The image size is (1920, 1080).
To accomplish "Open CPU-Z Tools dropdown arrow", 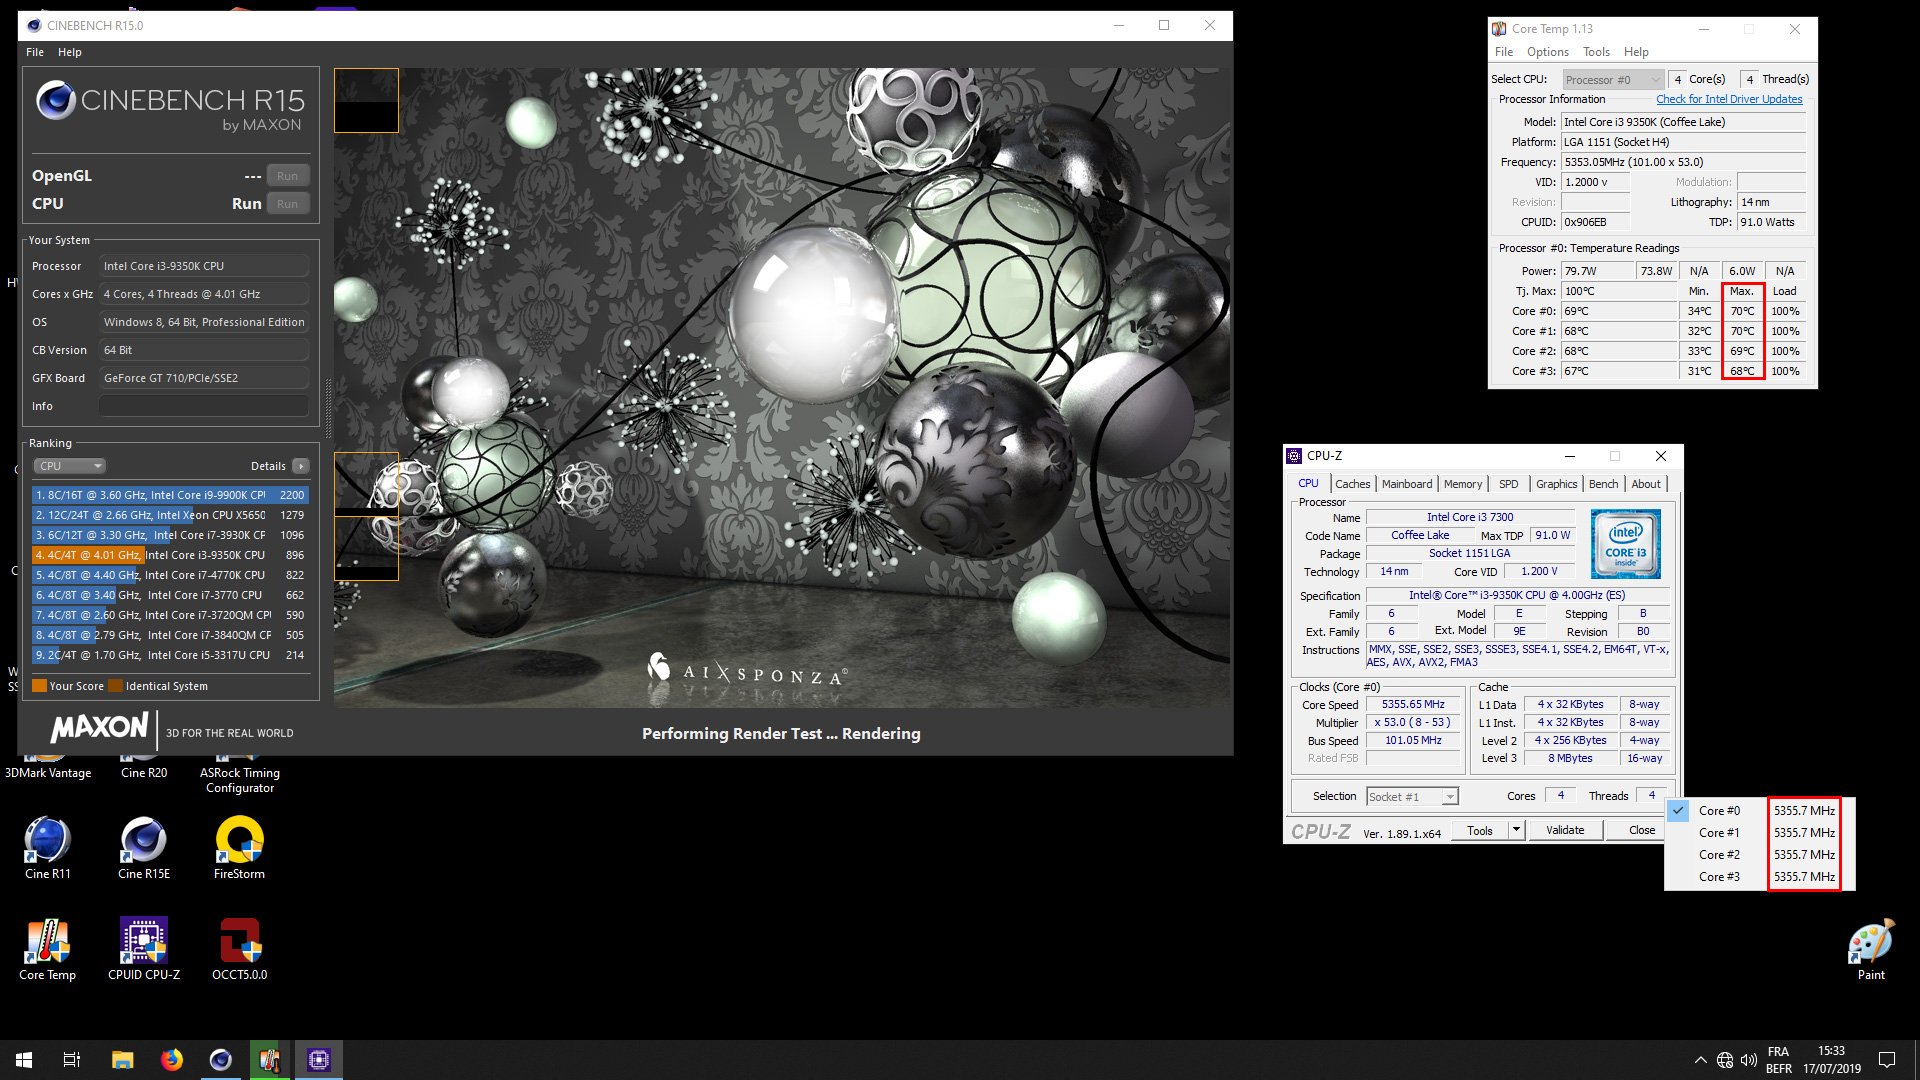I will coord(1516,830).
